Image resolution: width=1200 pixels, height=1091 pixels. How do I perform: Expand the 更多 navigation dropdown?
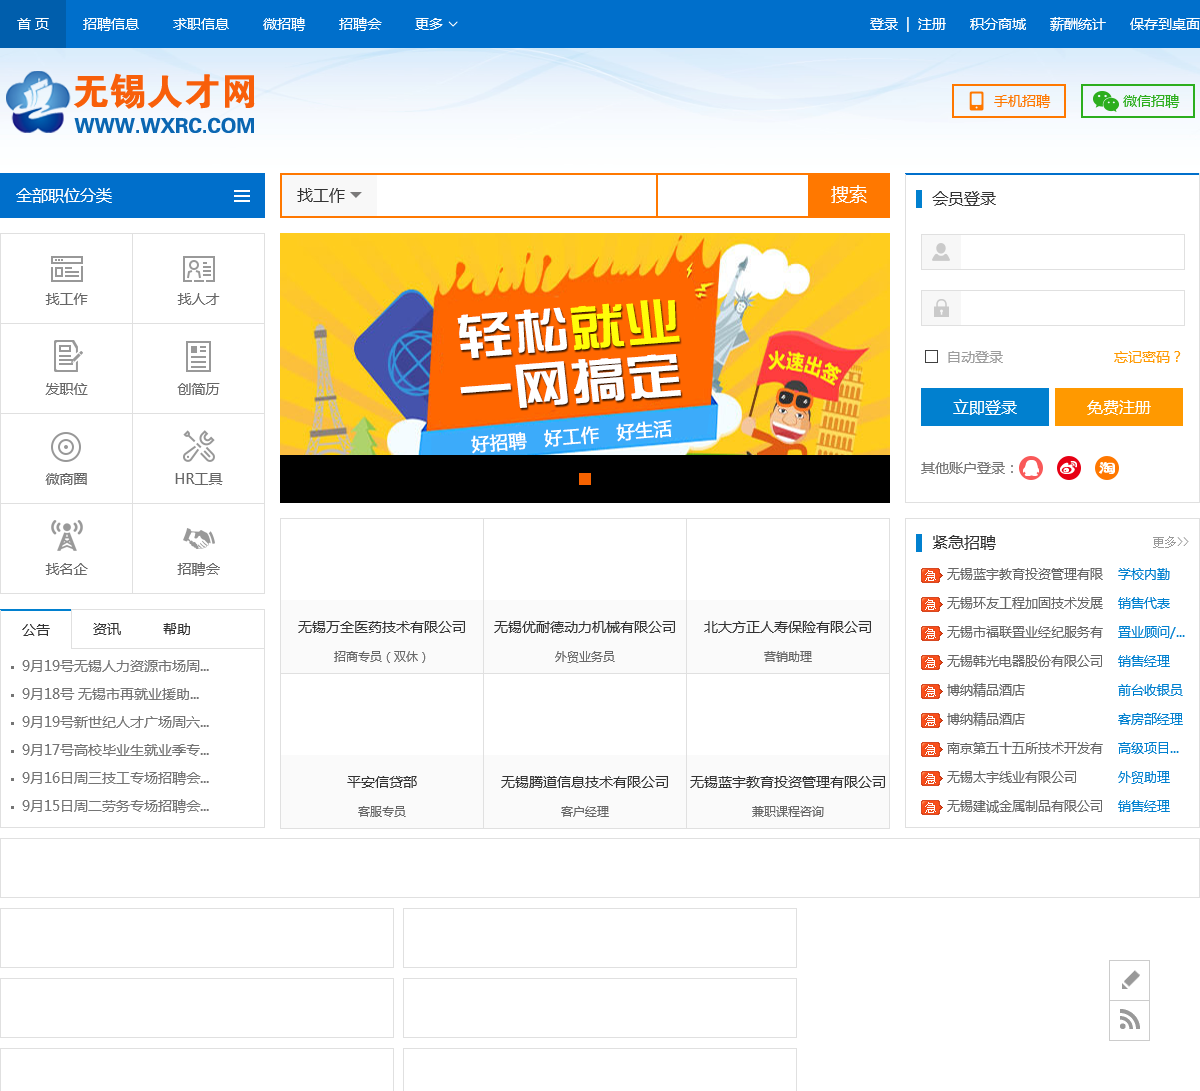coord(436,24)
